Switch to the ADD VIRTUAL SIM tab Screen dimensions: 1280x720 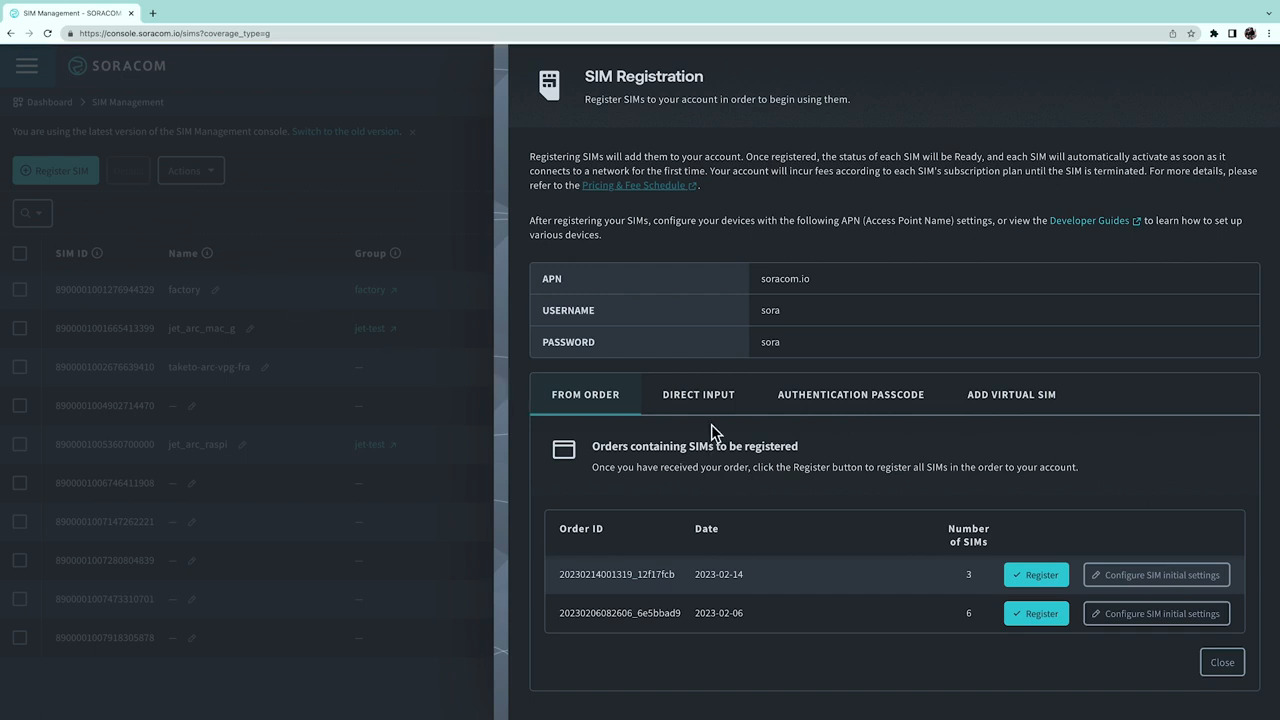point(1011,395)
